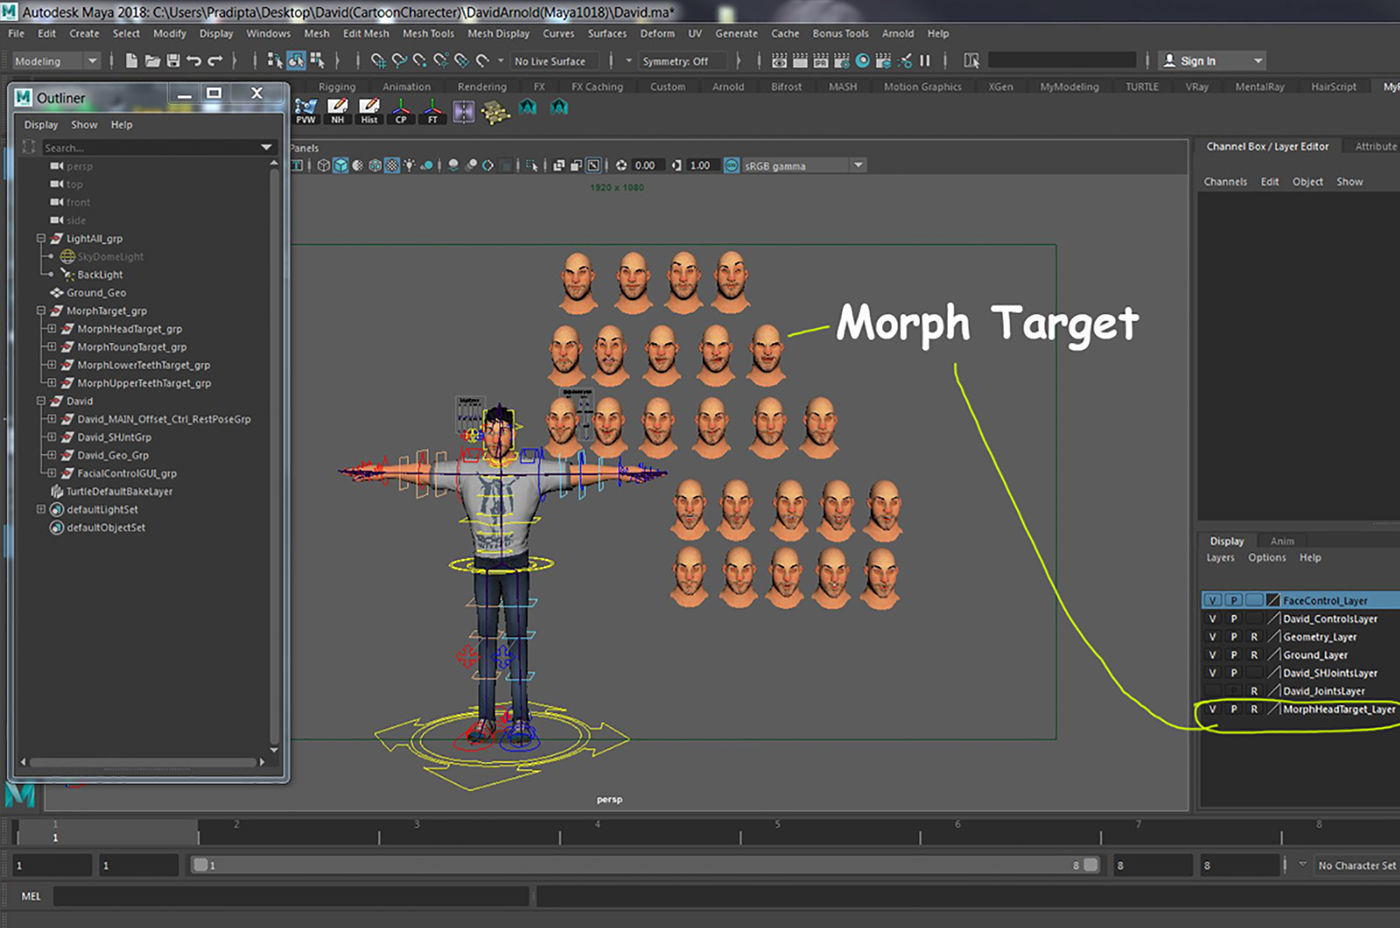Screen dimensions: 1400x928
Task: Click the Undo arrow icon
Action: (x=194, y=61)
